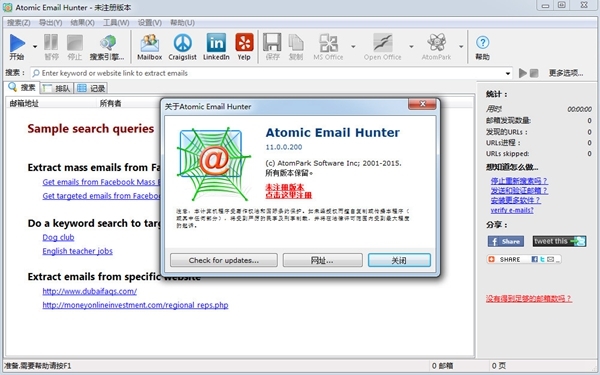This screenshot has height=375, width=600.
Task: Switch to the 记录 log tab
Action: pos(91,88)
